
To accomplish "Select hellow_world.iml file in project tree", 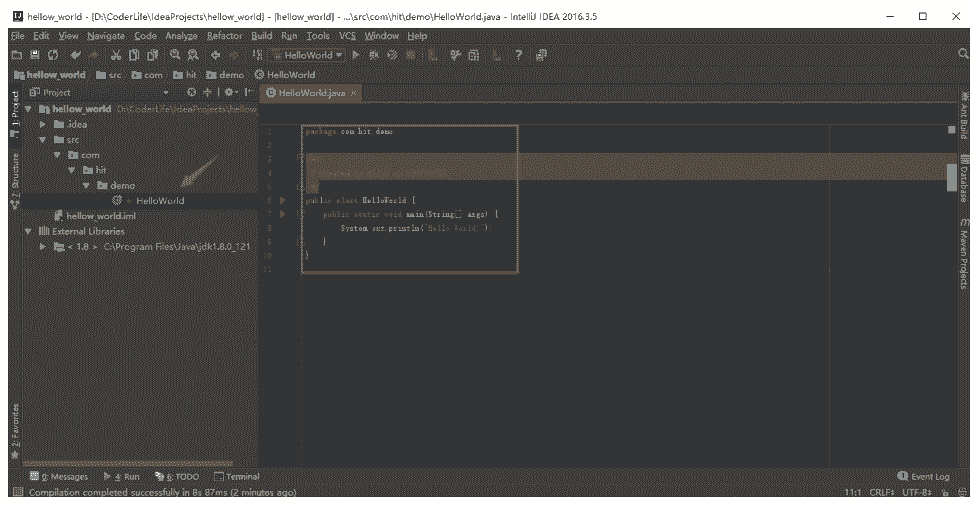I will click(x=100, y=216).
